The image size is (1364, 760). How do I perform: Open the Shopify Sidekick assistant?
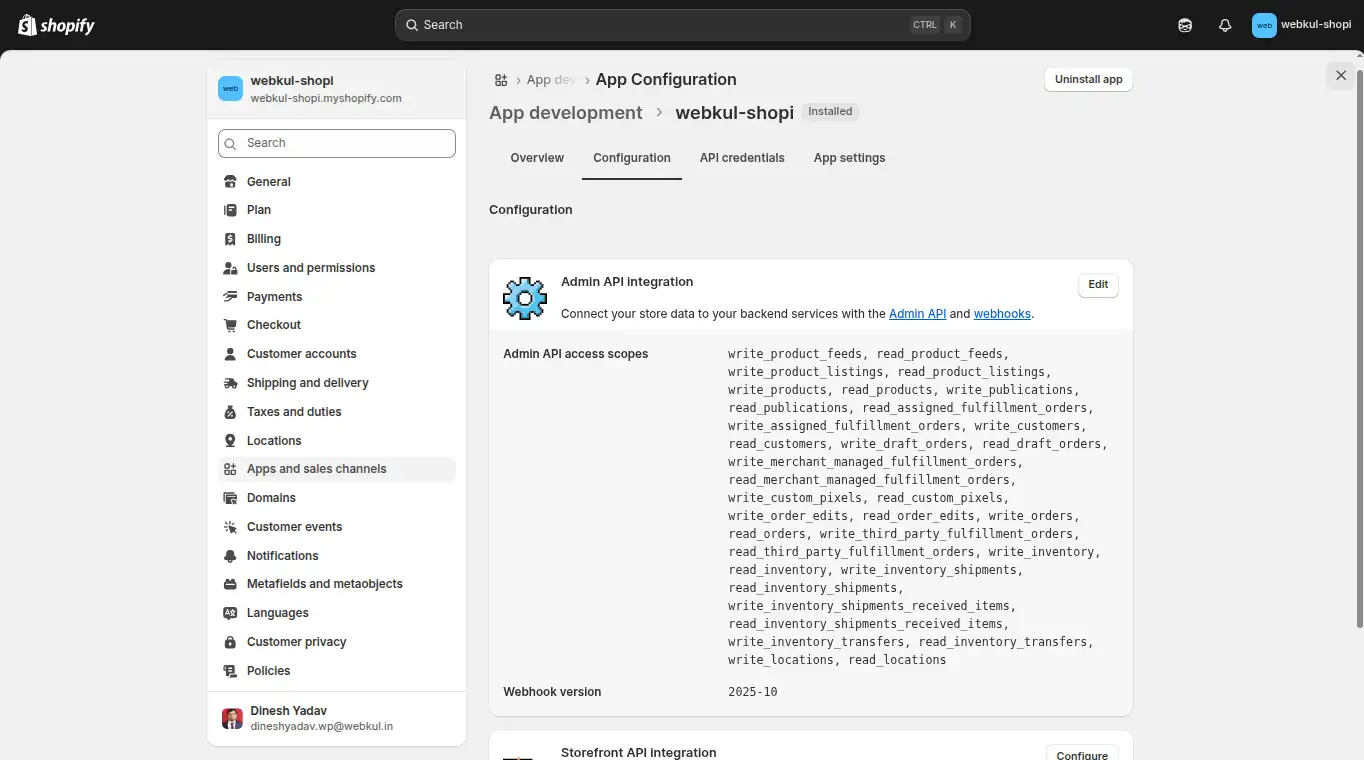coord(1184,24)
